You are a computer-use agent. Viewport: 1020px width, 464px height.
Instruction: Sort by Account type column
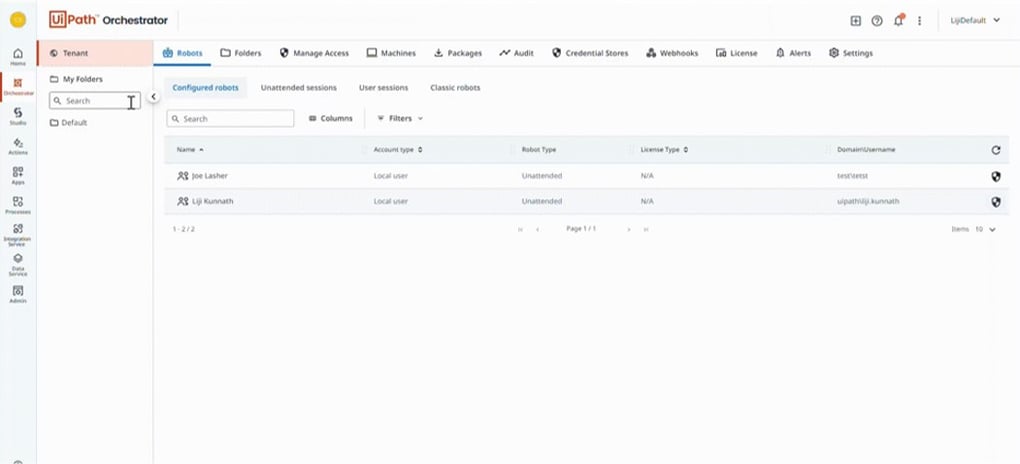[397, 150]
